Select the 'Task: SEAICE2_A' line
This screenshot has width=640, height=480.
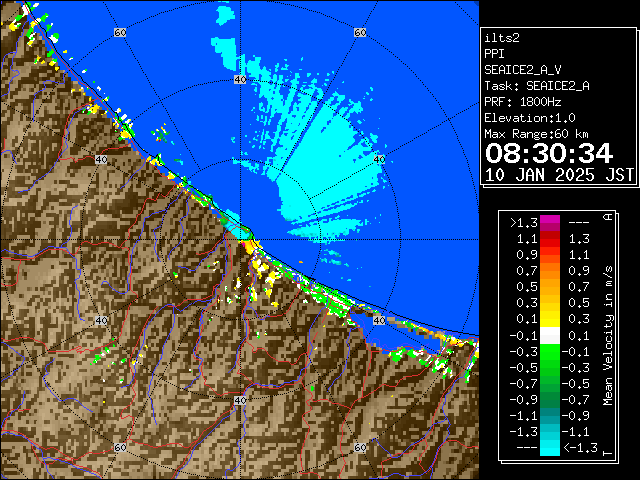537,86
